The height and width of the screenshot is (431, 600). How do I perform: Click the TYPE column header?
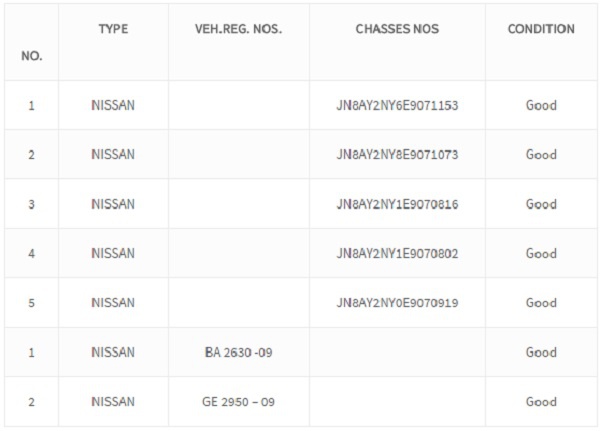pyautogui.click(x=113, y=29)
